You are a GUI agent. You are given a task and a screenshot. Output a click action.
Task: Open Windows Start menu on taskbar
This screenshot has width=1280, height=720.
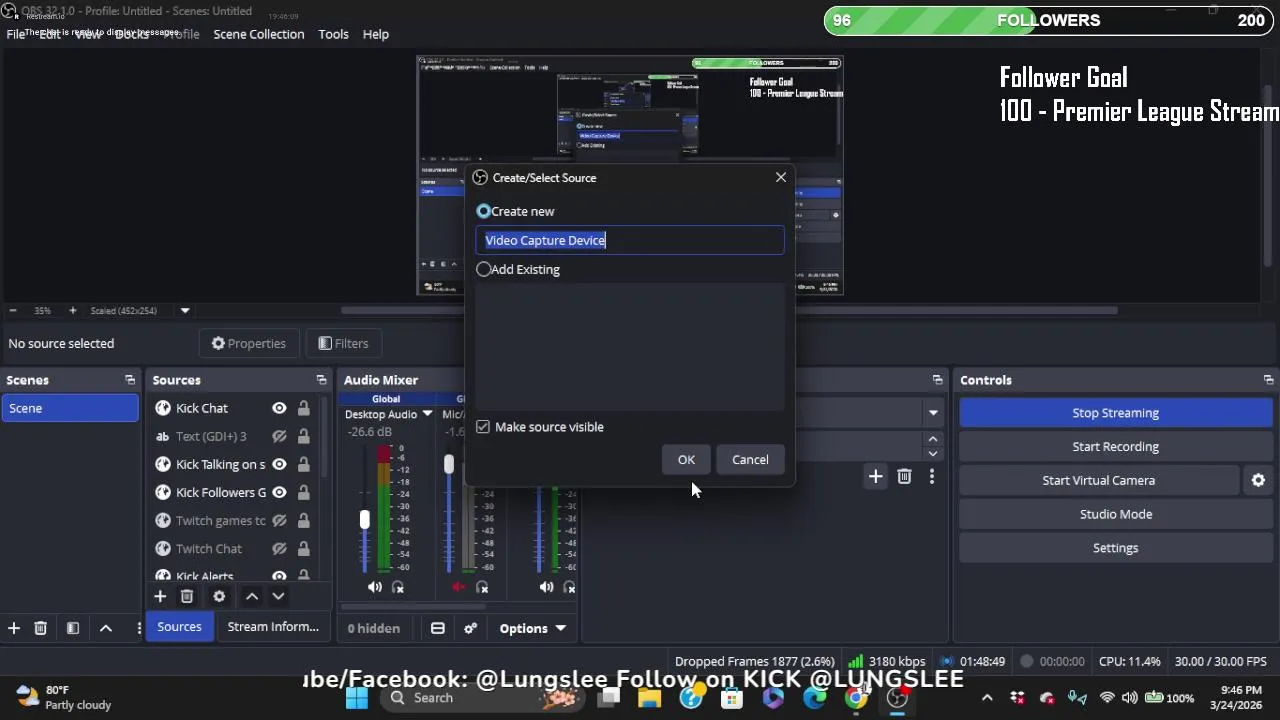point(357,698)
